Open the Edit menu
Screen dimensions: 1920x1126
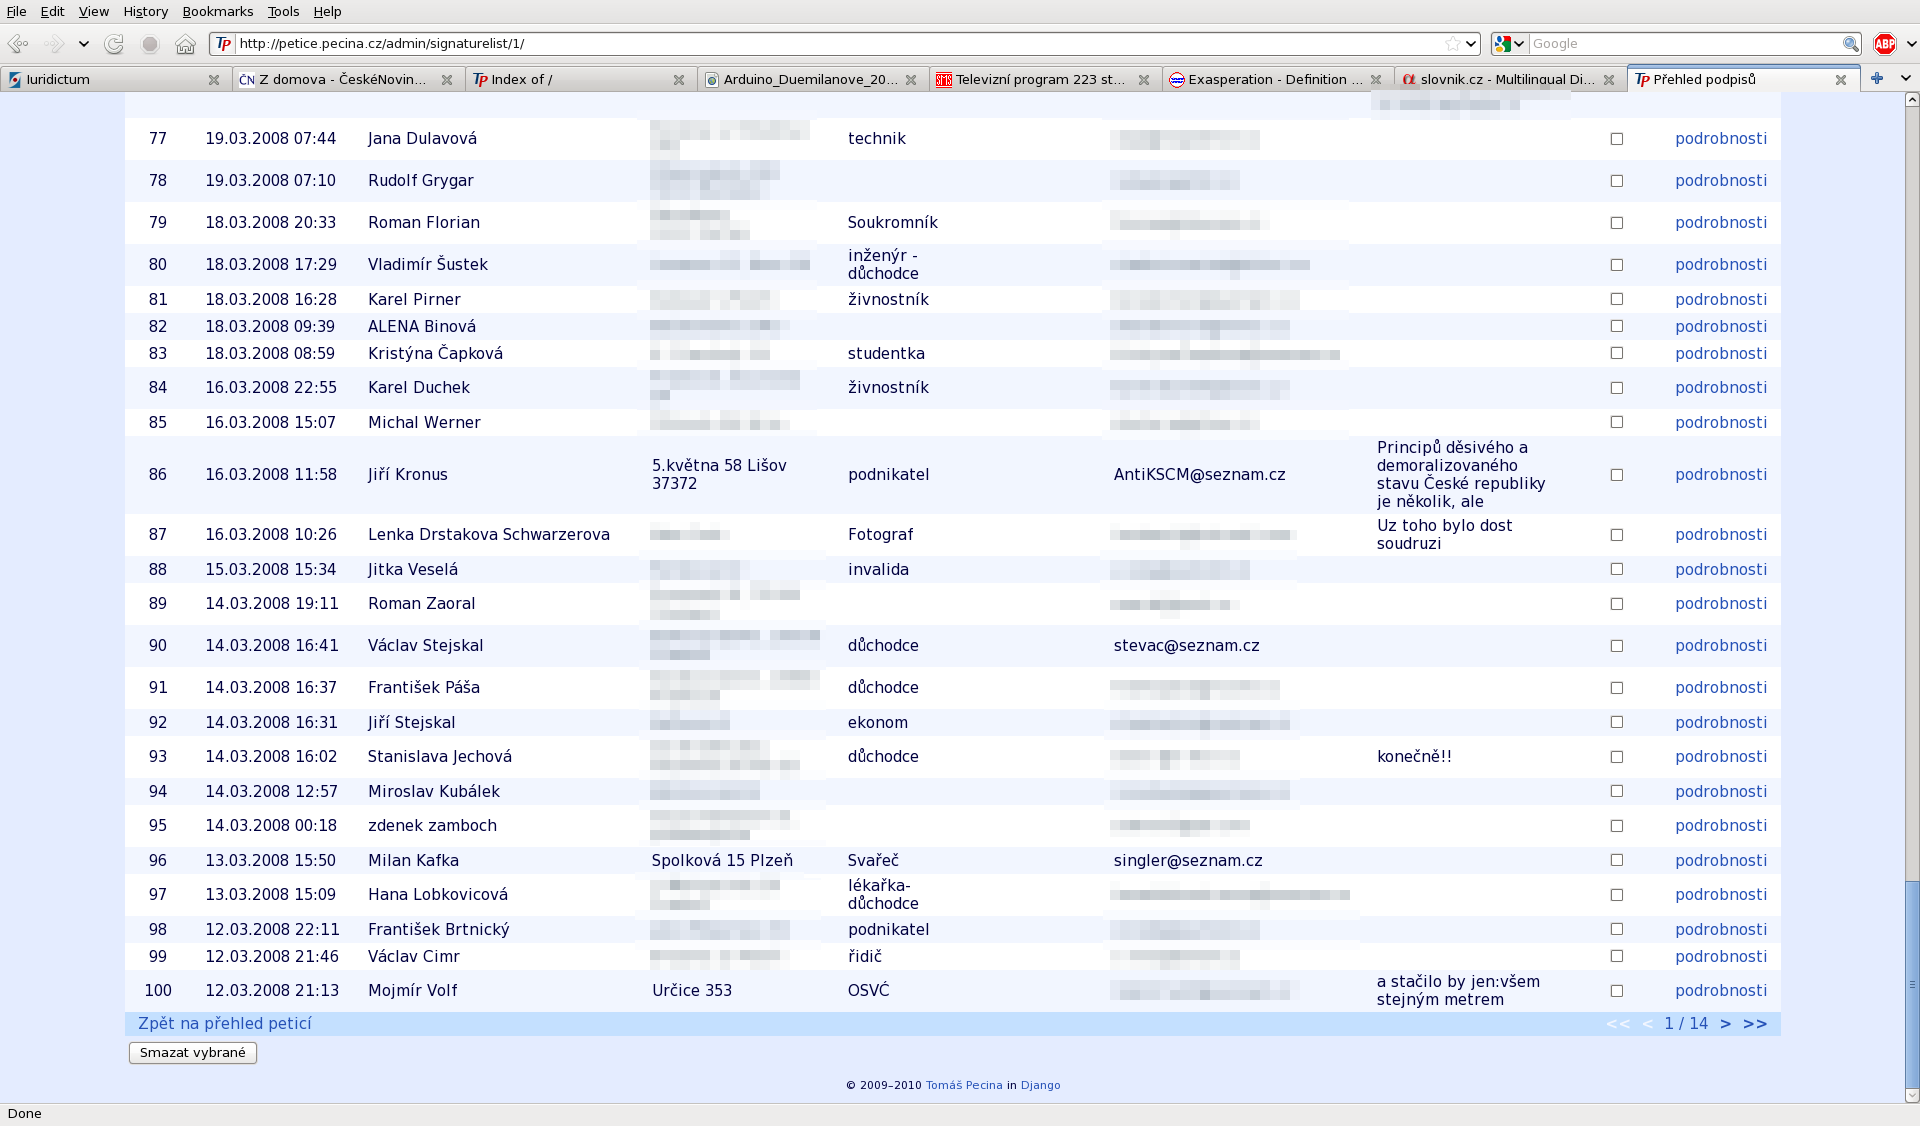coord(52,11)
